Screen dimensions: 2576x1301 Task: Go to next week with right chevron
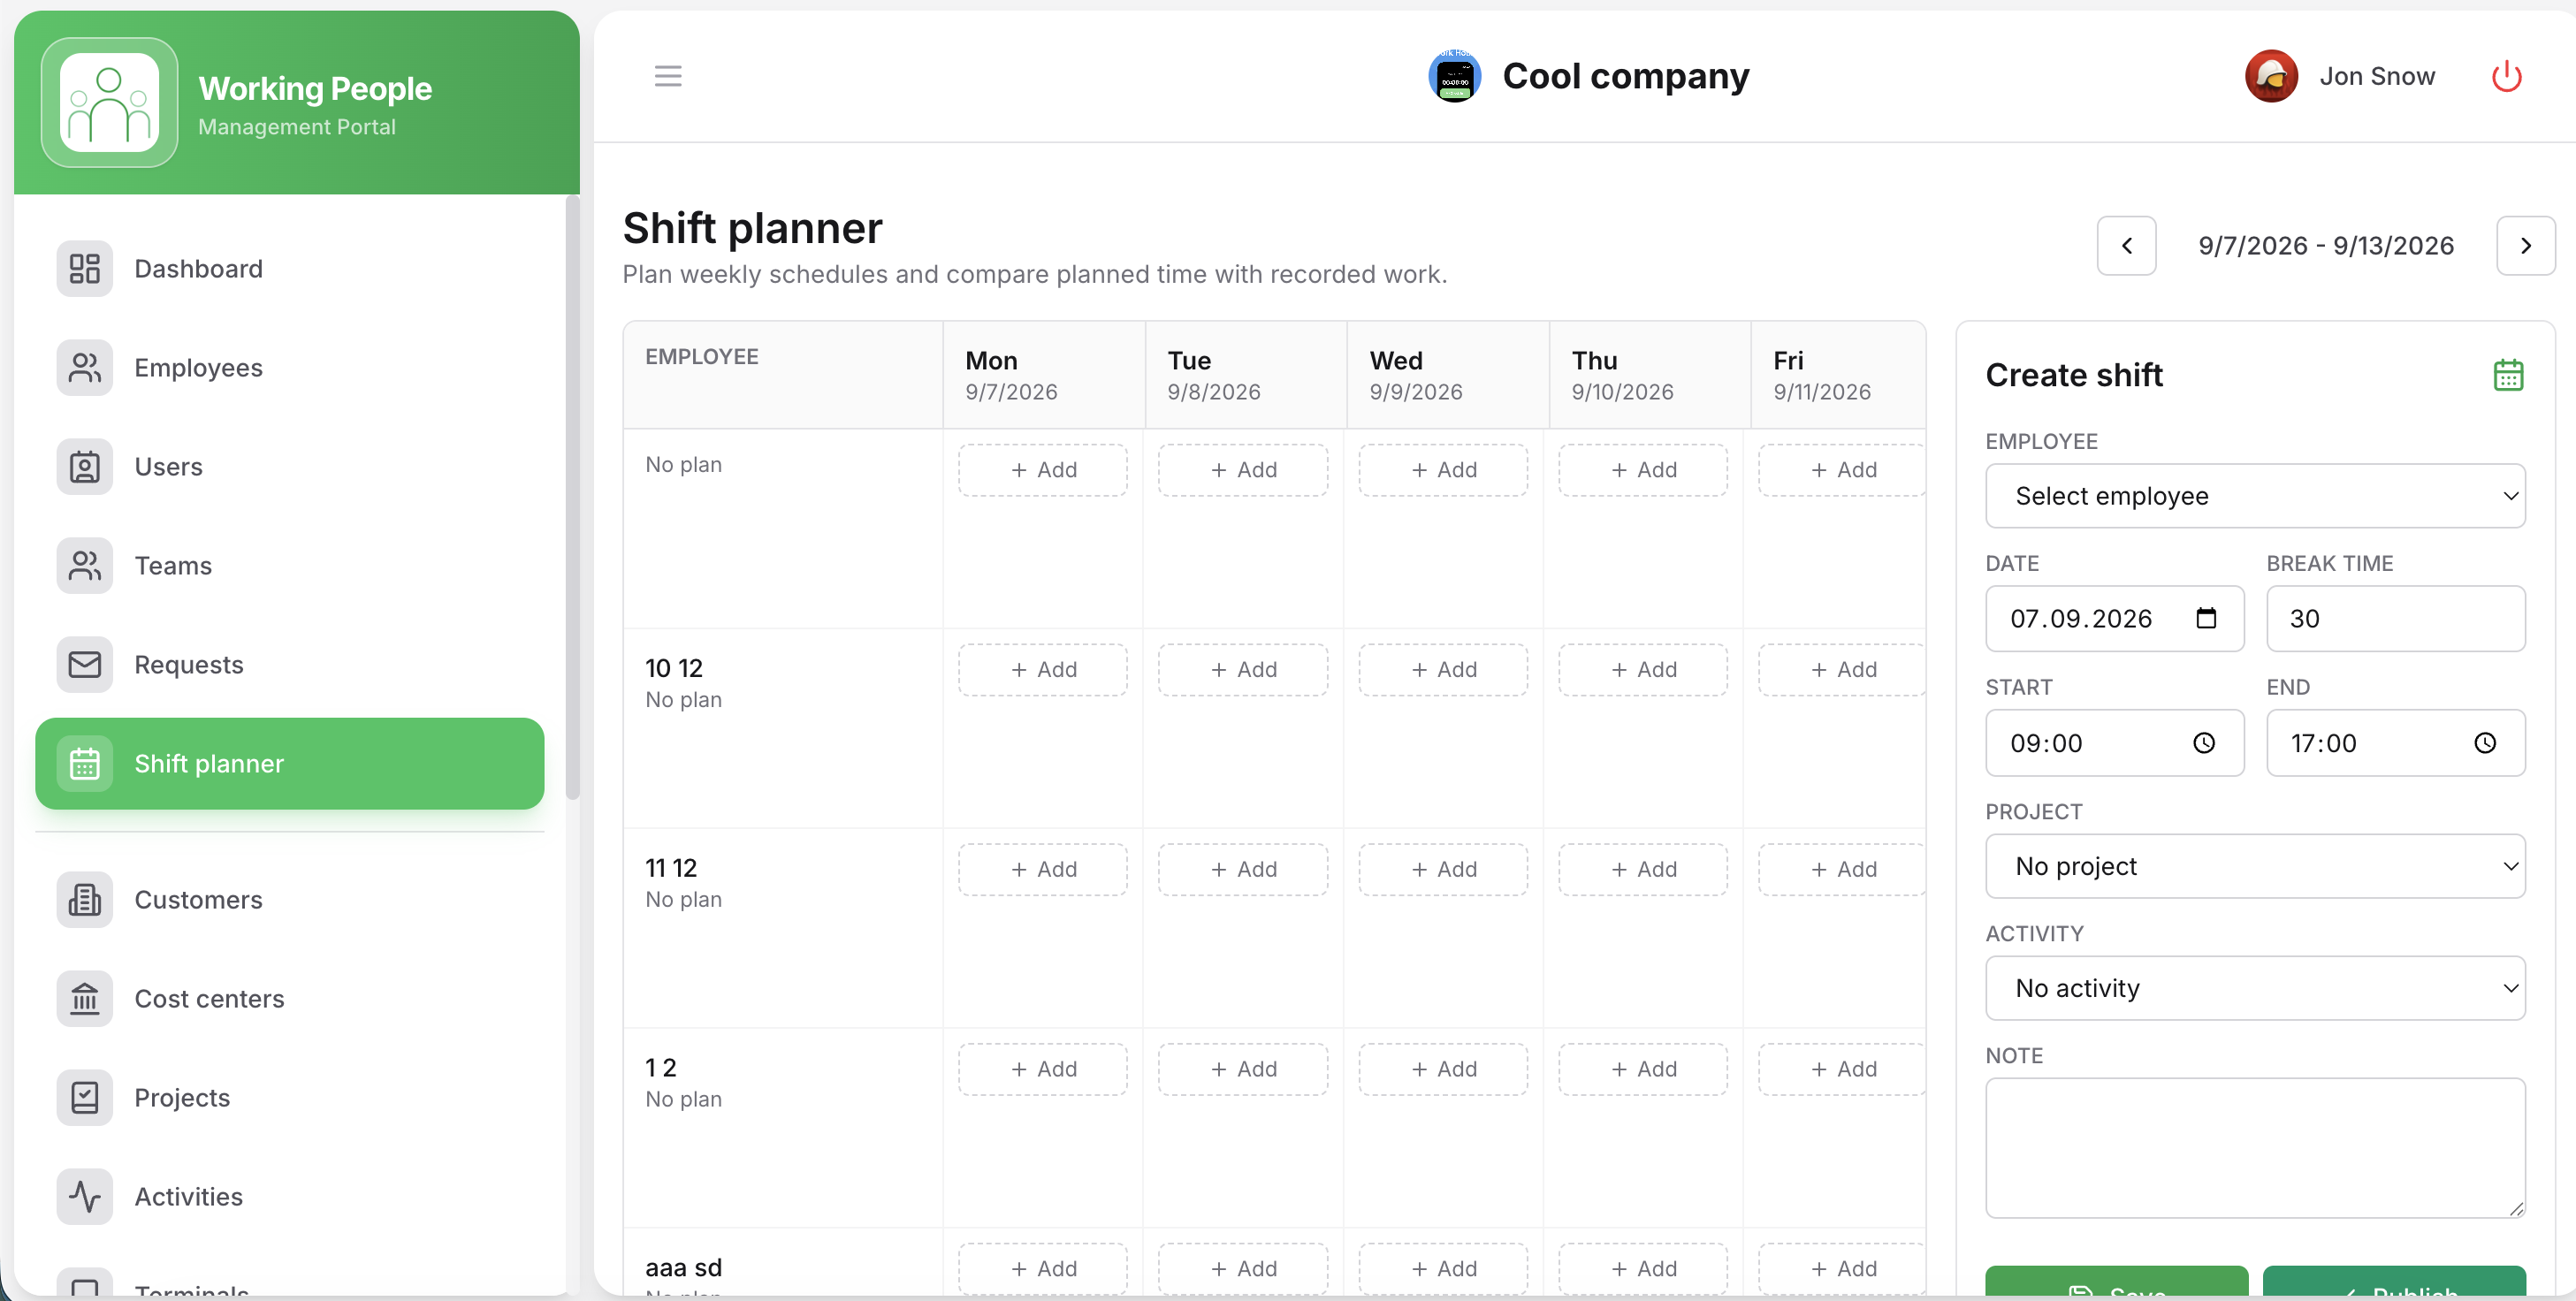click(x=2525, y=246)
